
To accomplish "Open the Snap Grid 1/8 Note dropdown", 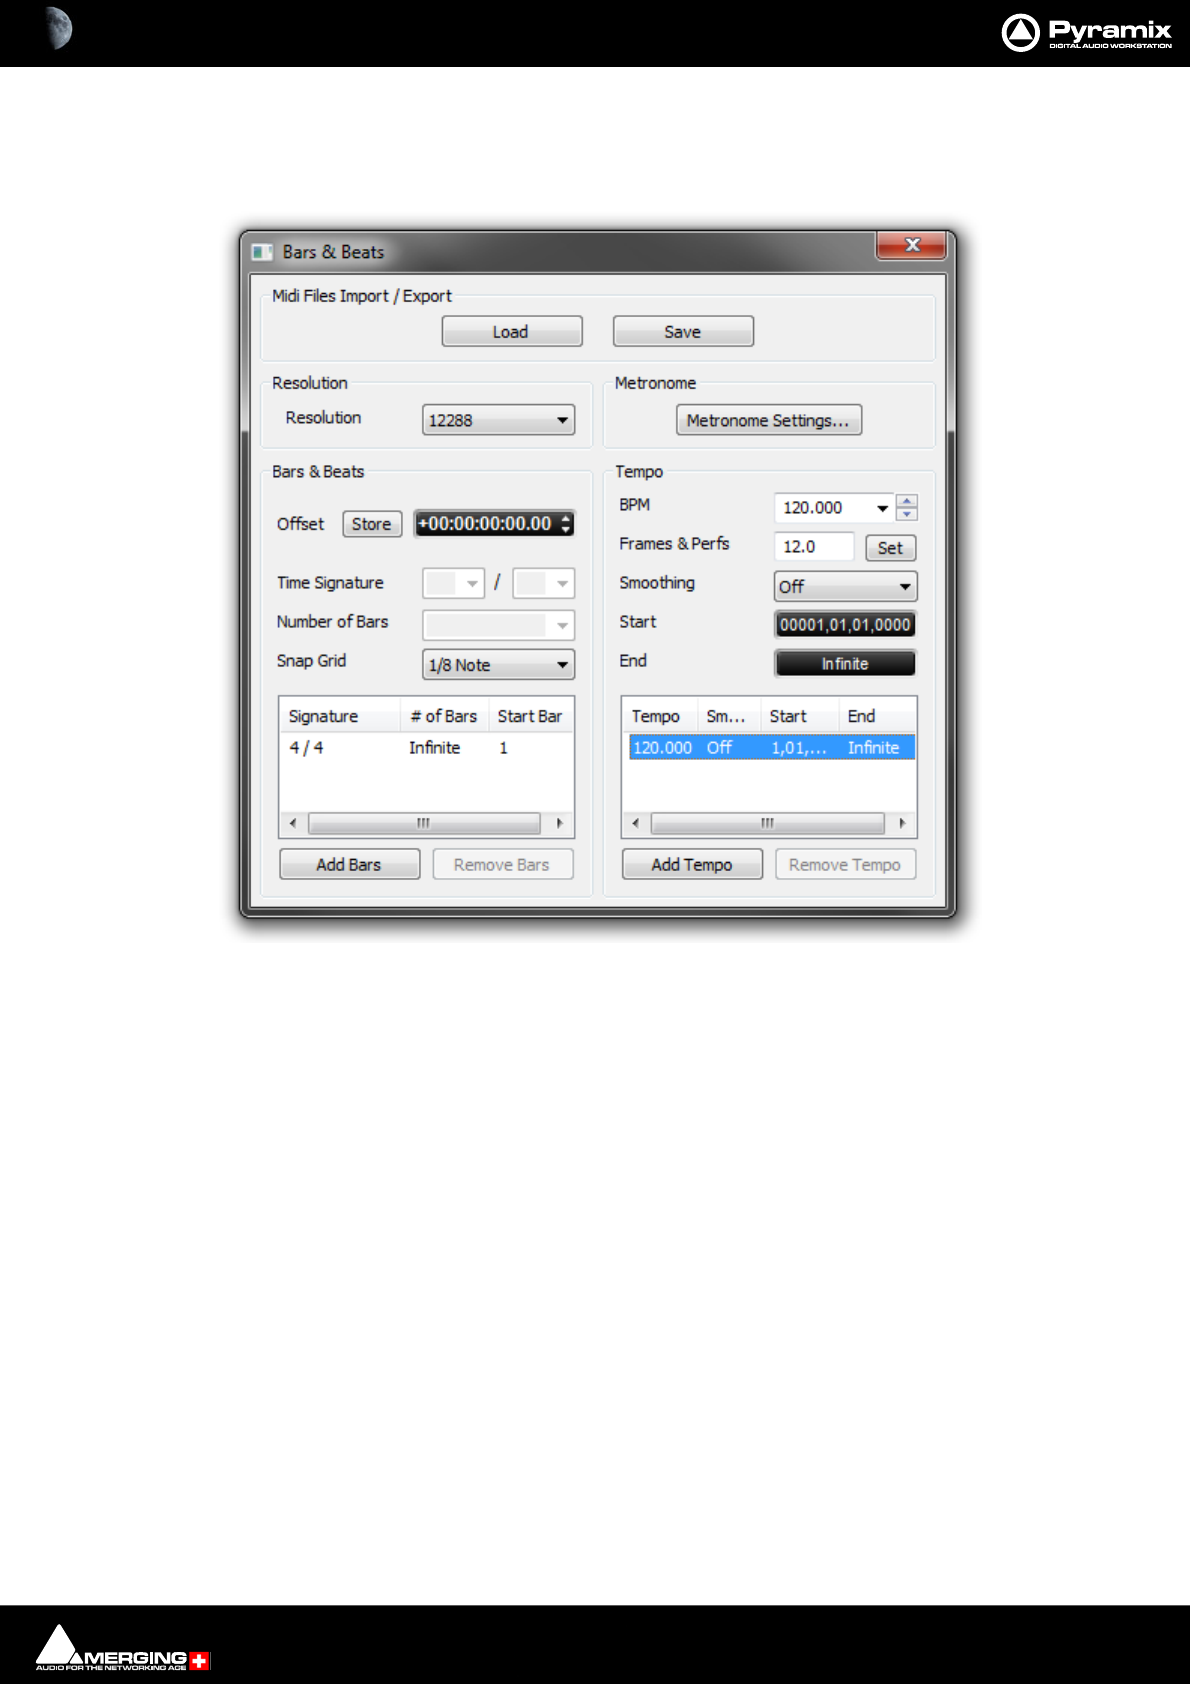I will click(x=498, y=664).
